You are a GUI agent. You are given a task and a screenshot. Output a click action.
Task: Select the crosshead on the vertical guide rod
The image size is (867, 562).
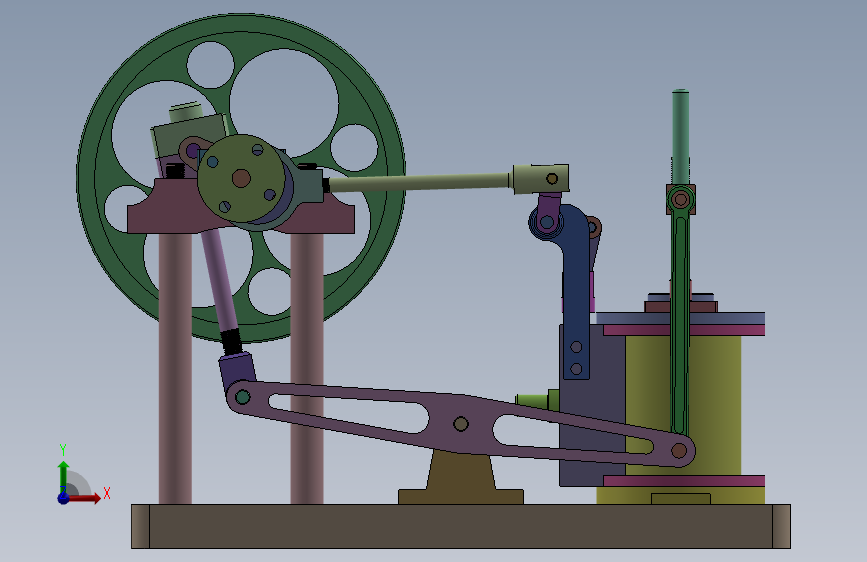click(x=681, y=199)
